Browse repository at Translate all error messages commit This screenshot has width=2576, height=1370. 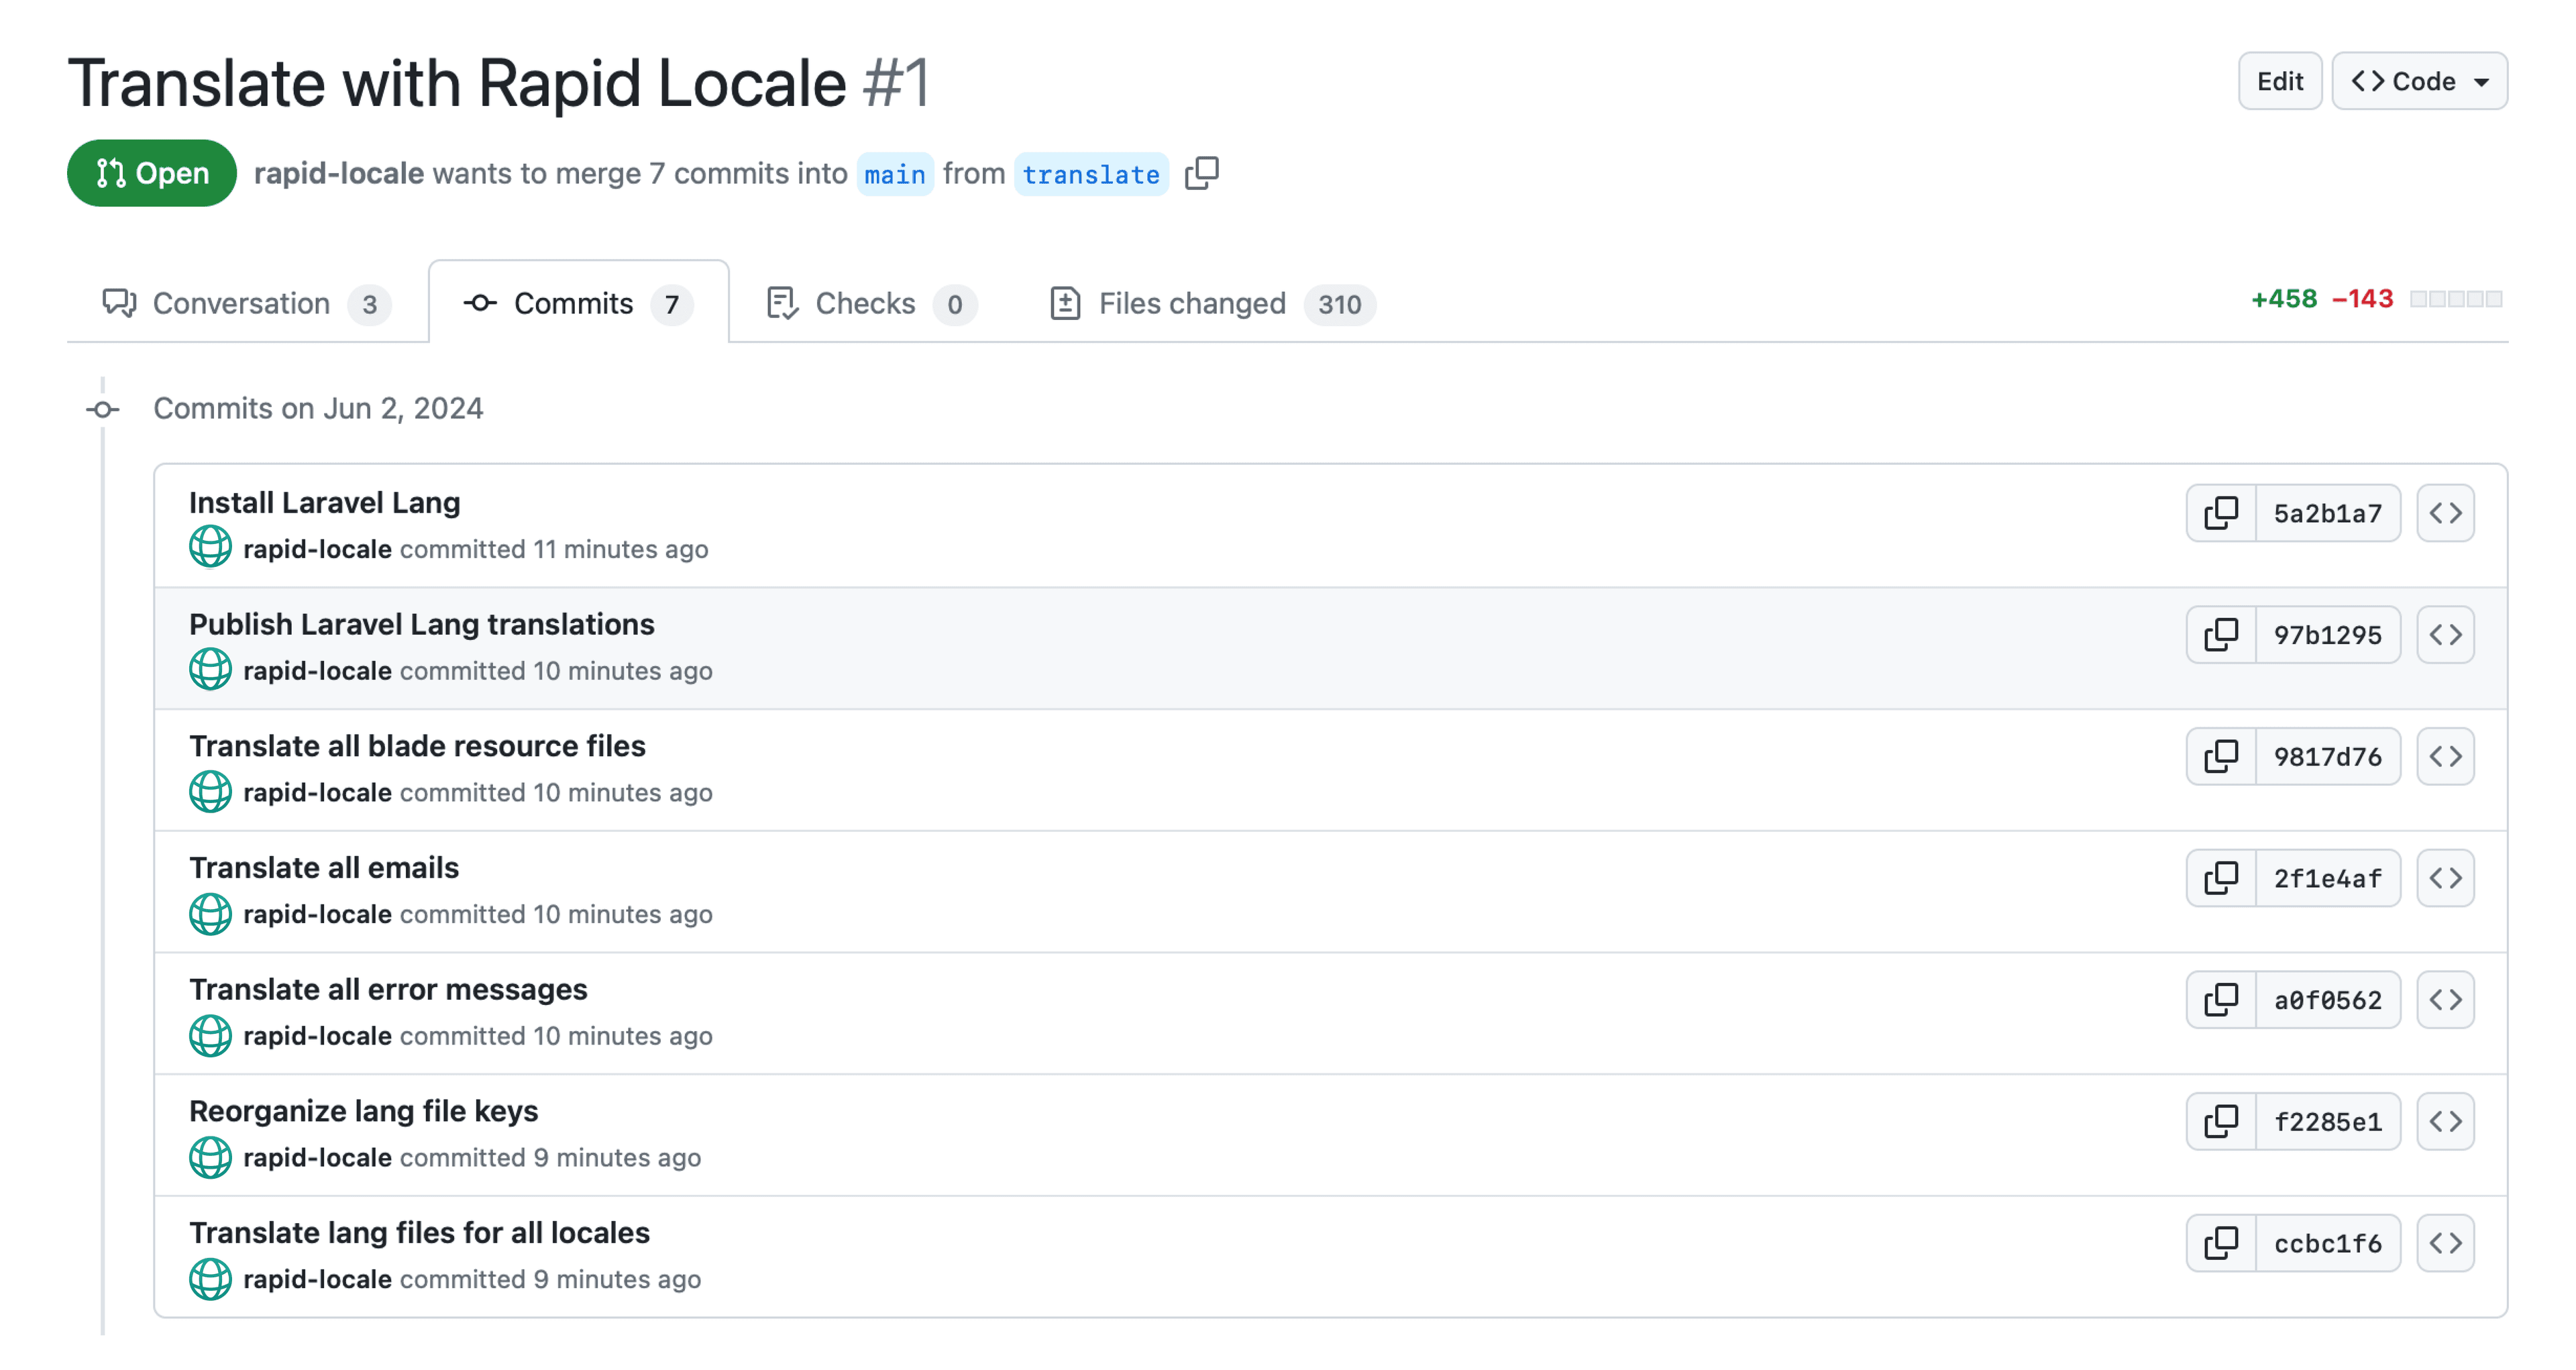pos(2445,1000)
